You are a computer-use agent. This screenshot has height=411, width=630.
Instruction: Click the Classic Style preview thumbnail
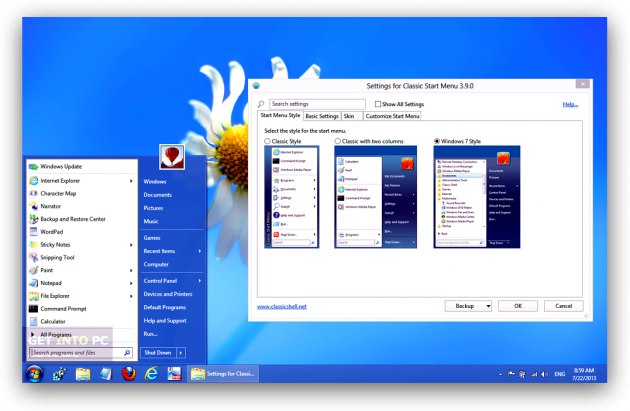[292, 197]
